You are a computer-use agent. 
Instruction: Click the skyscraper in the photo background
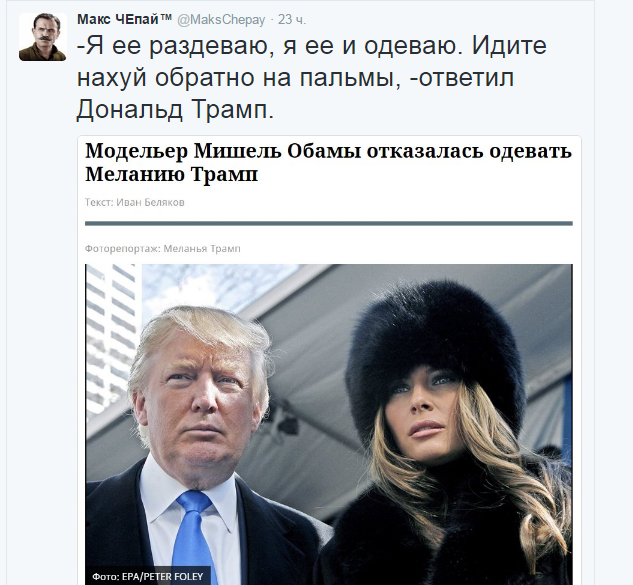point(111,335)
